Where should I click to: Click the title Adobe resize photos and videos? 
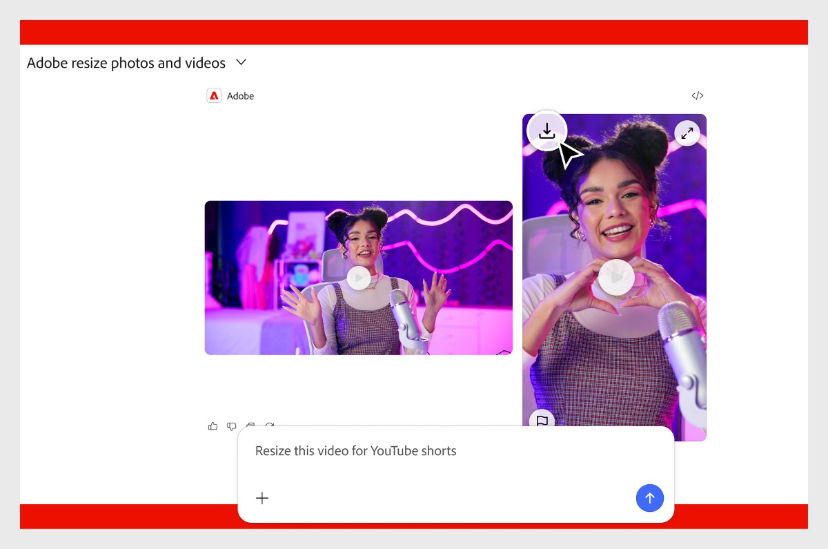(x=126, y=63)
